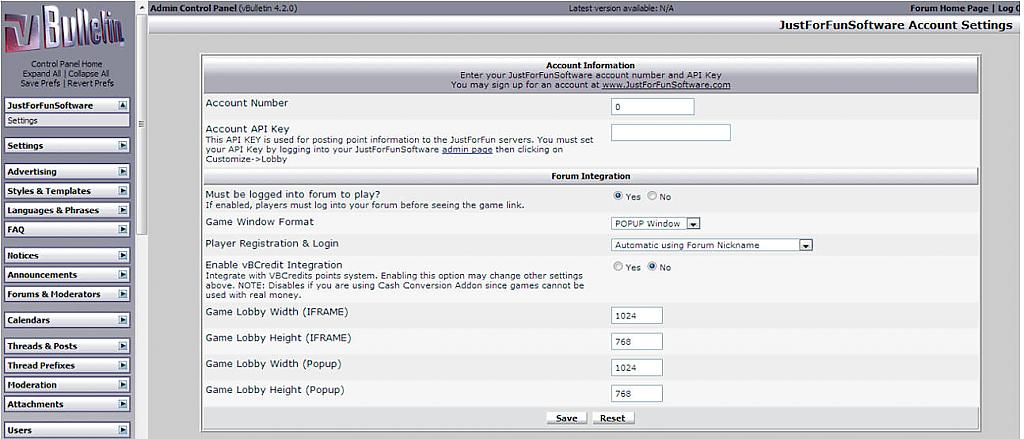Open Player Registration & Login dropdown
The image size is (1024, 439).
tap(712, 245)
